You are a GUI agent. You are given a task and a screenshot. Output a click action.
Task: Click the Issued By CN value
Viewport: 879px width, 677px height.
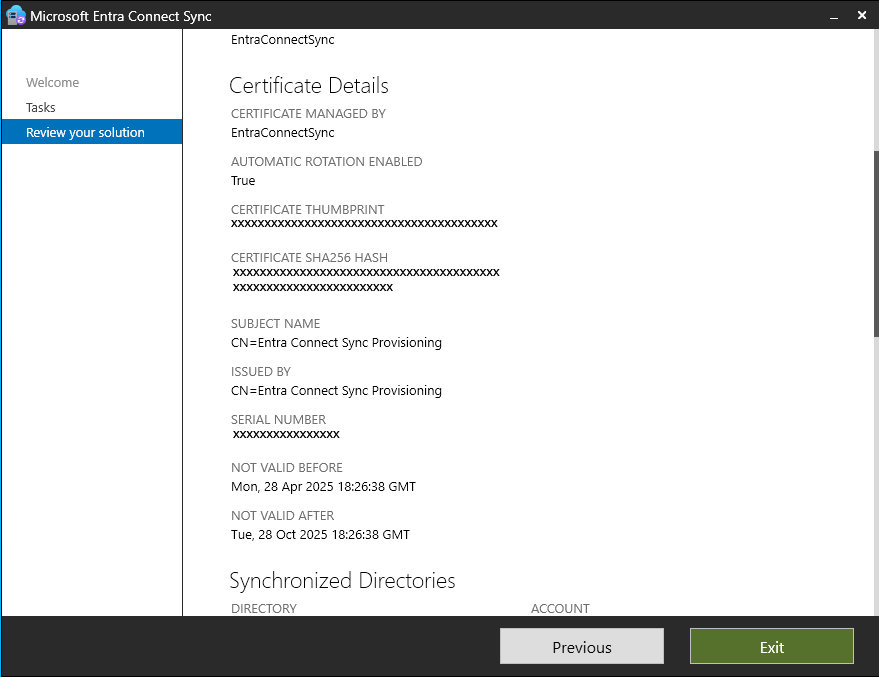(x=336, y=391)
